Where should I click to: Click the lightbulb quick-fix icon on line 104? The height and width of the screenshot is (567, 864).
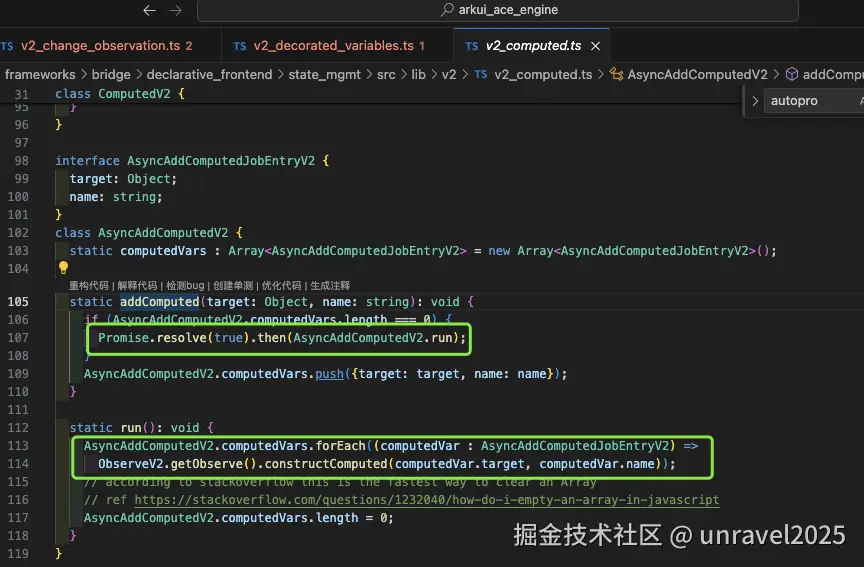coord(63,268)
